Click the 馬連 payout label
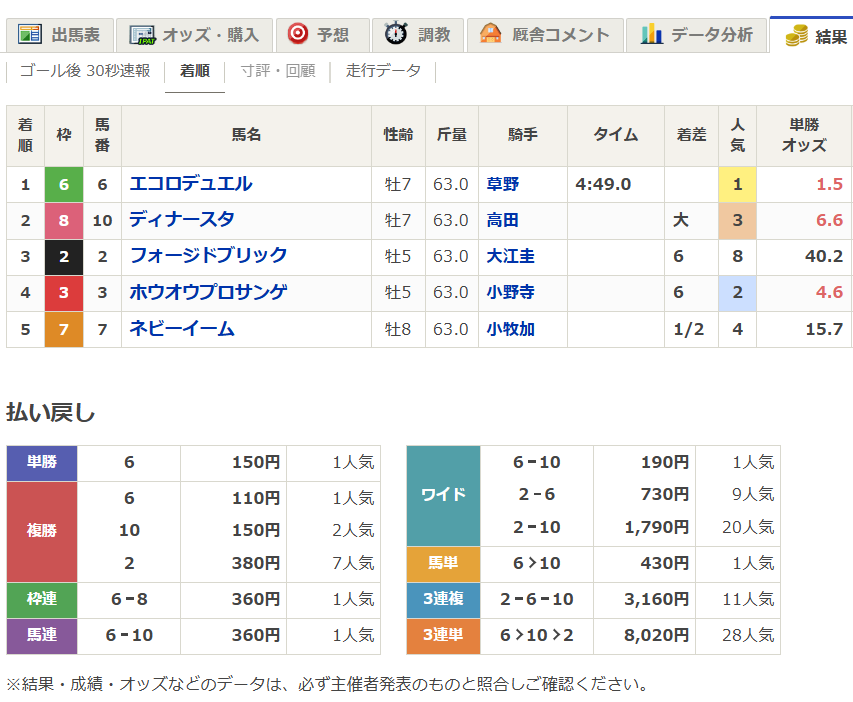The width and height of the screenshot is (853, 702). pos(42,635)
